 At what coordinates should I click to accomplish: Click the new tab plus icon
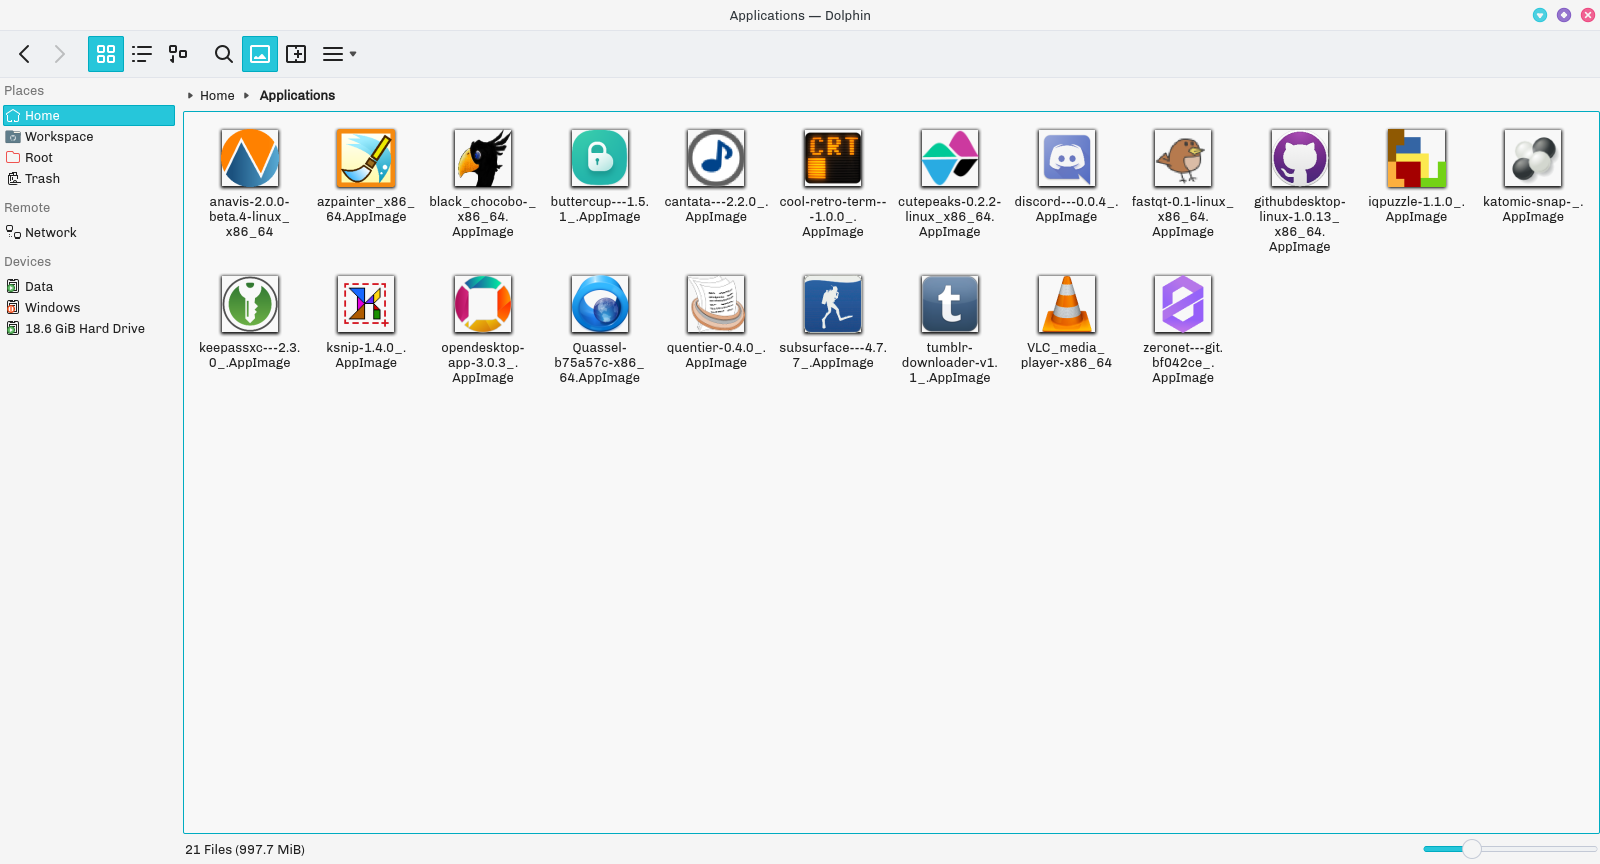[296, 54]
